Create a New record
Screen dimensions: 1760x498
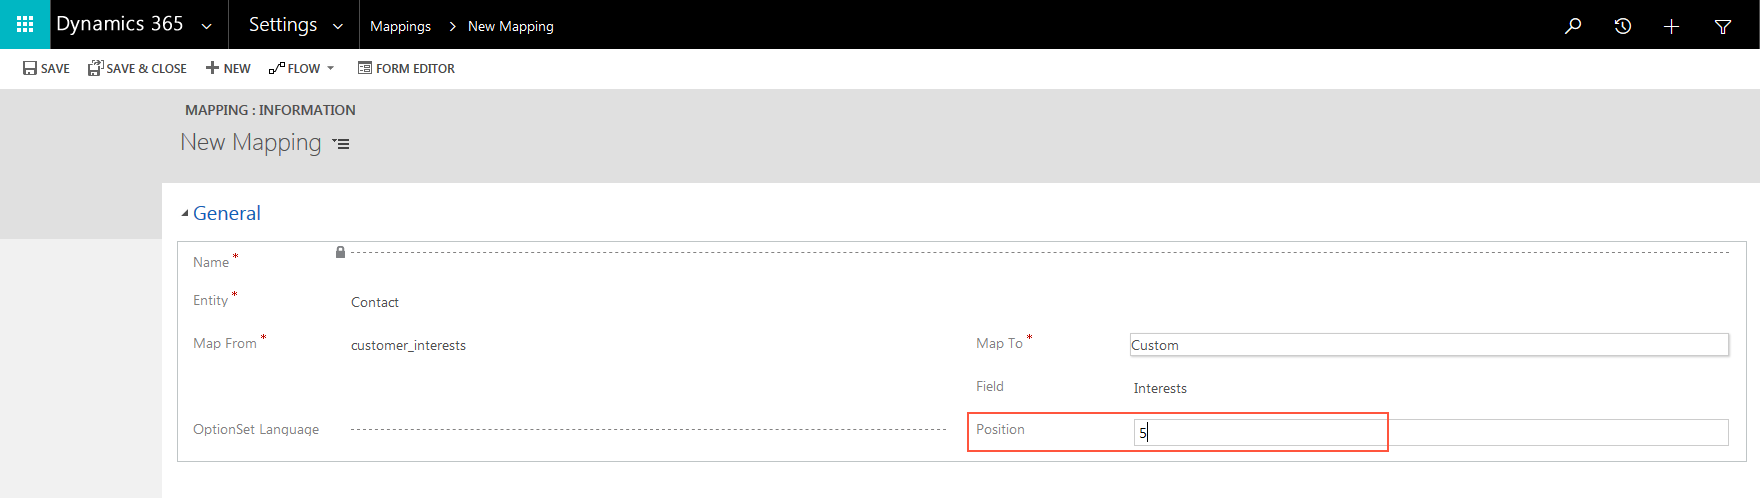tap(228, 68)
